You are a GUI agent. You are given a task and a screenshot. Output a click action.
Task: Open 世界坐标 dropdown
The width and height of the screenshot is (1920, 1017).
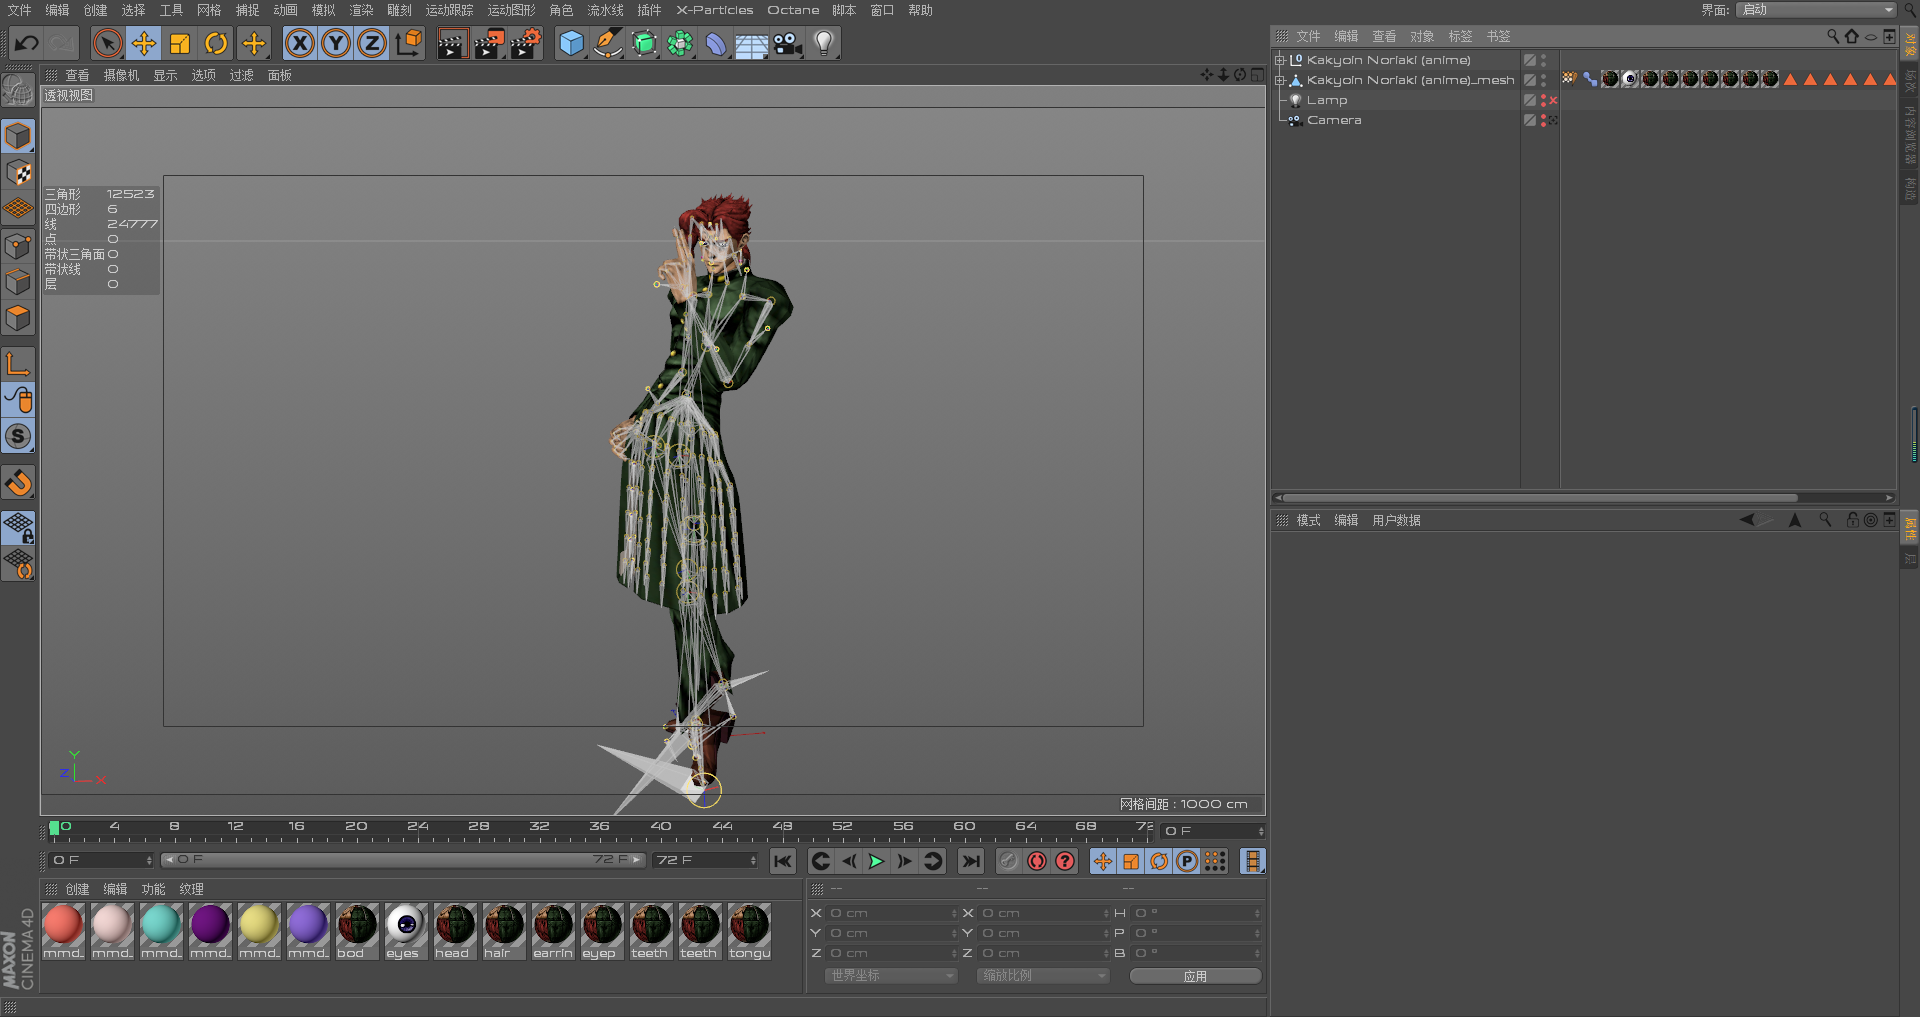tap(891, 976)
